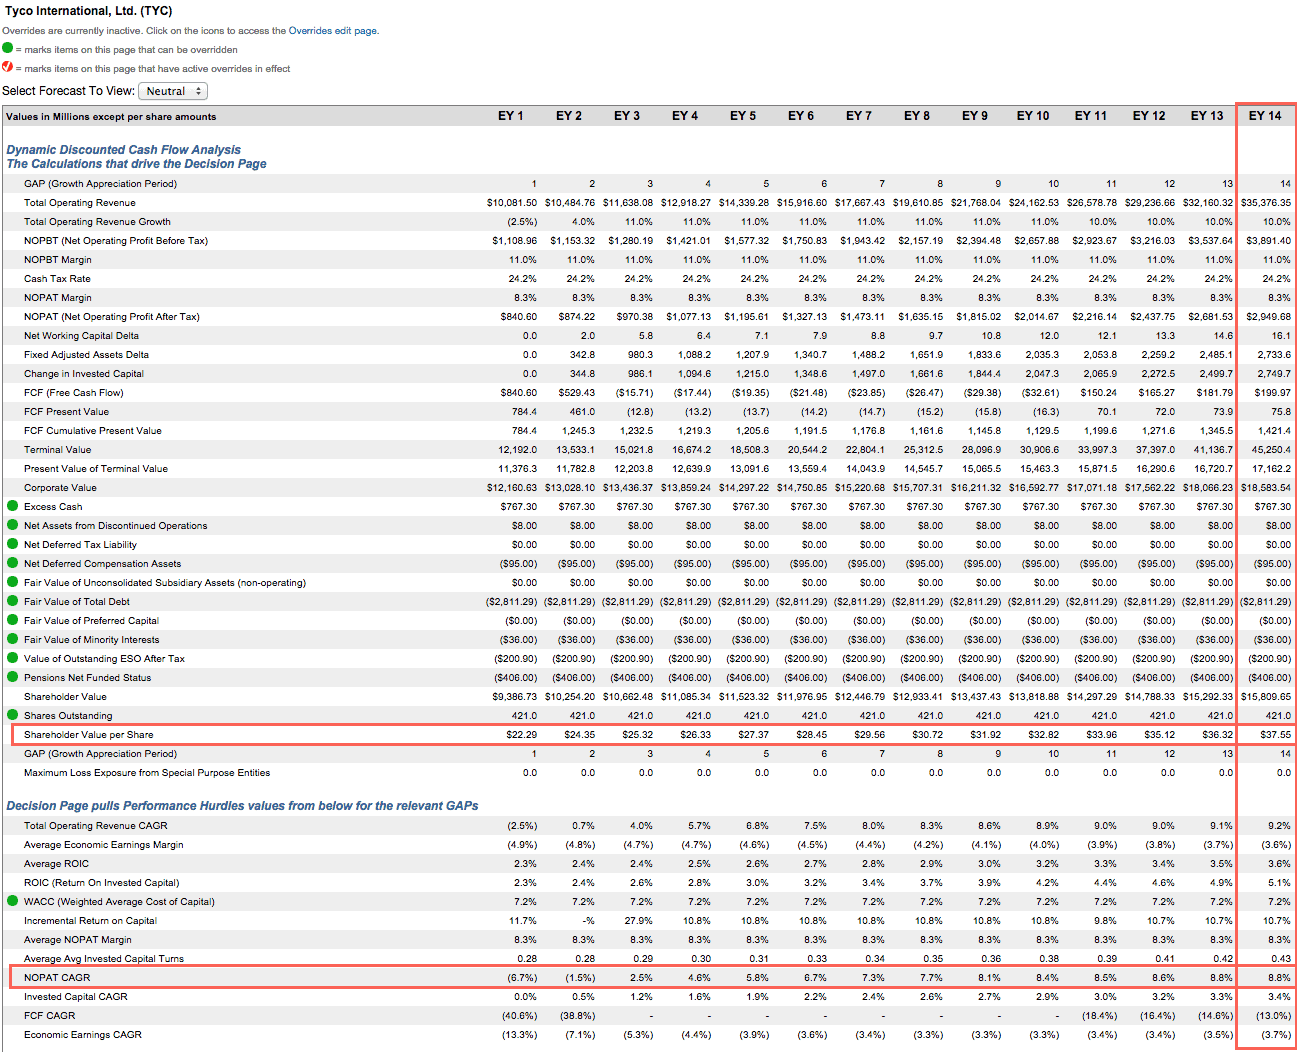Click override icon for Value of Outstanding ESO After Tax
The image size is (1297, 1052).
pos(13,658)
